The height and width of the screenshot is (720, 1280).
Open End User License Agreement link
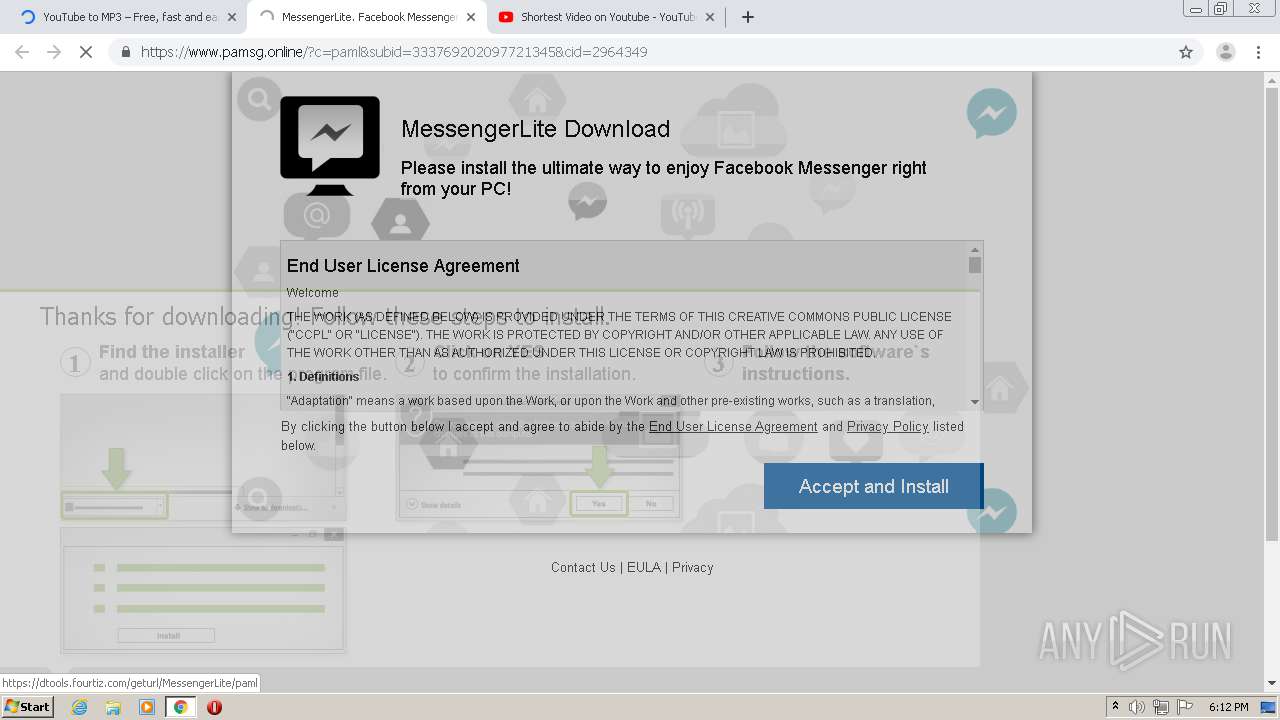[x=733, y=426]
